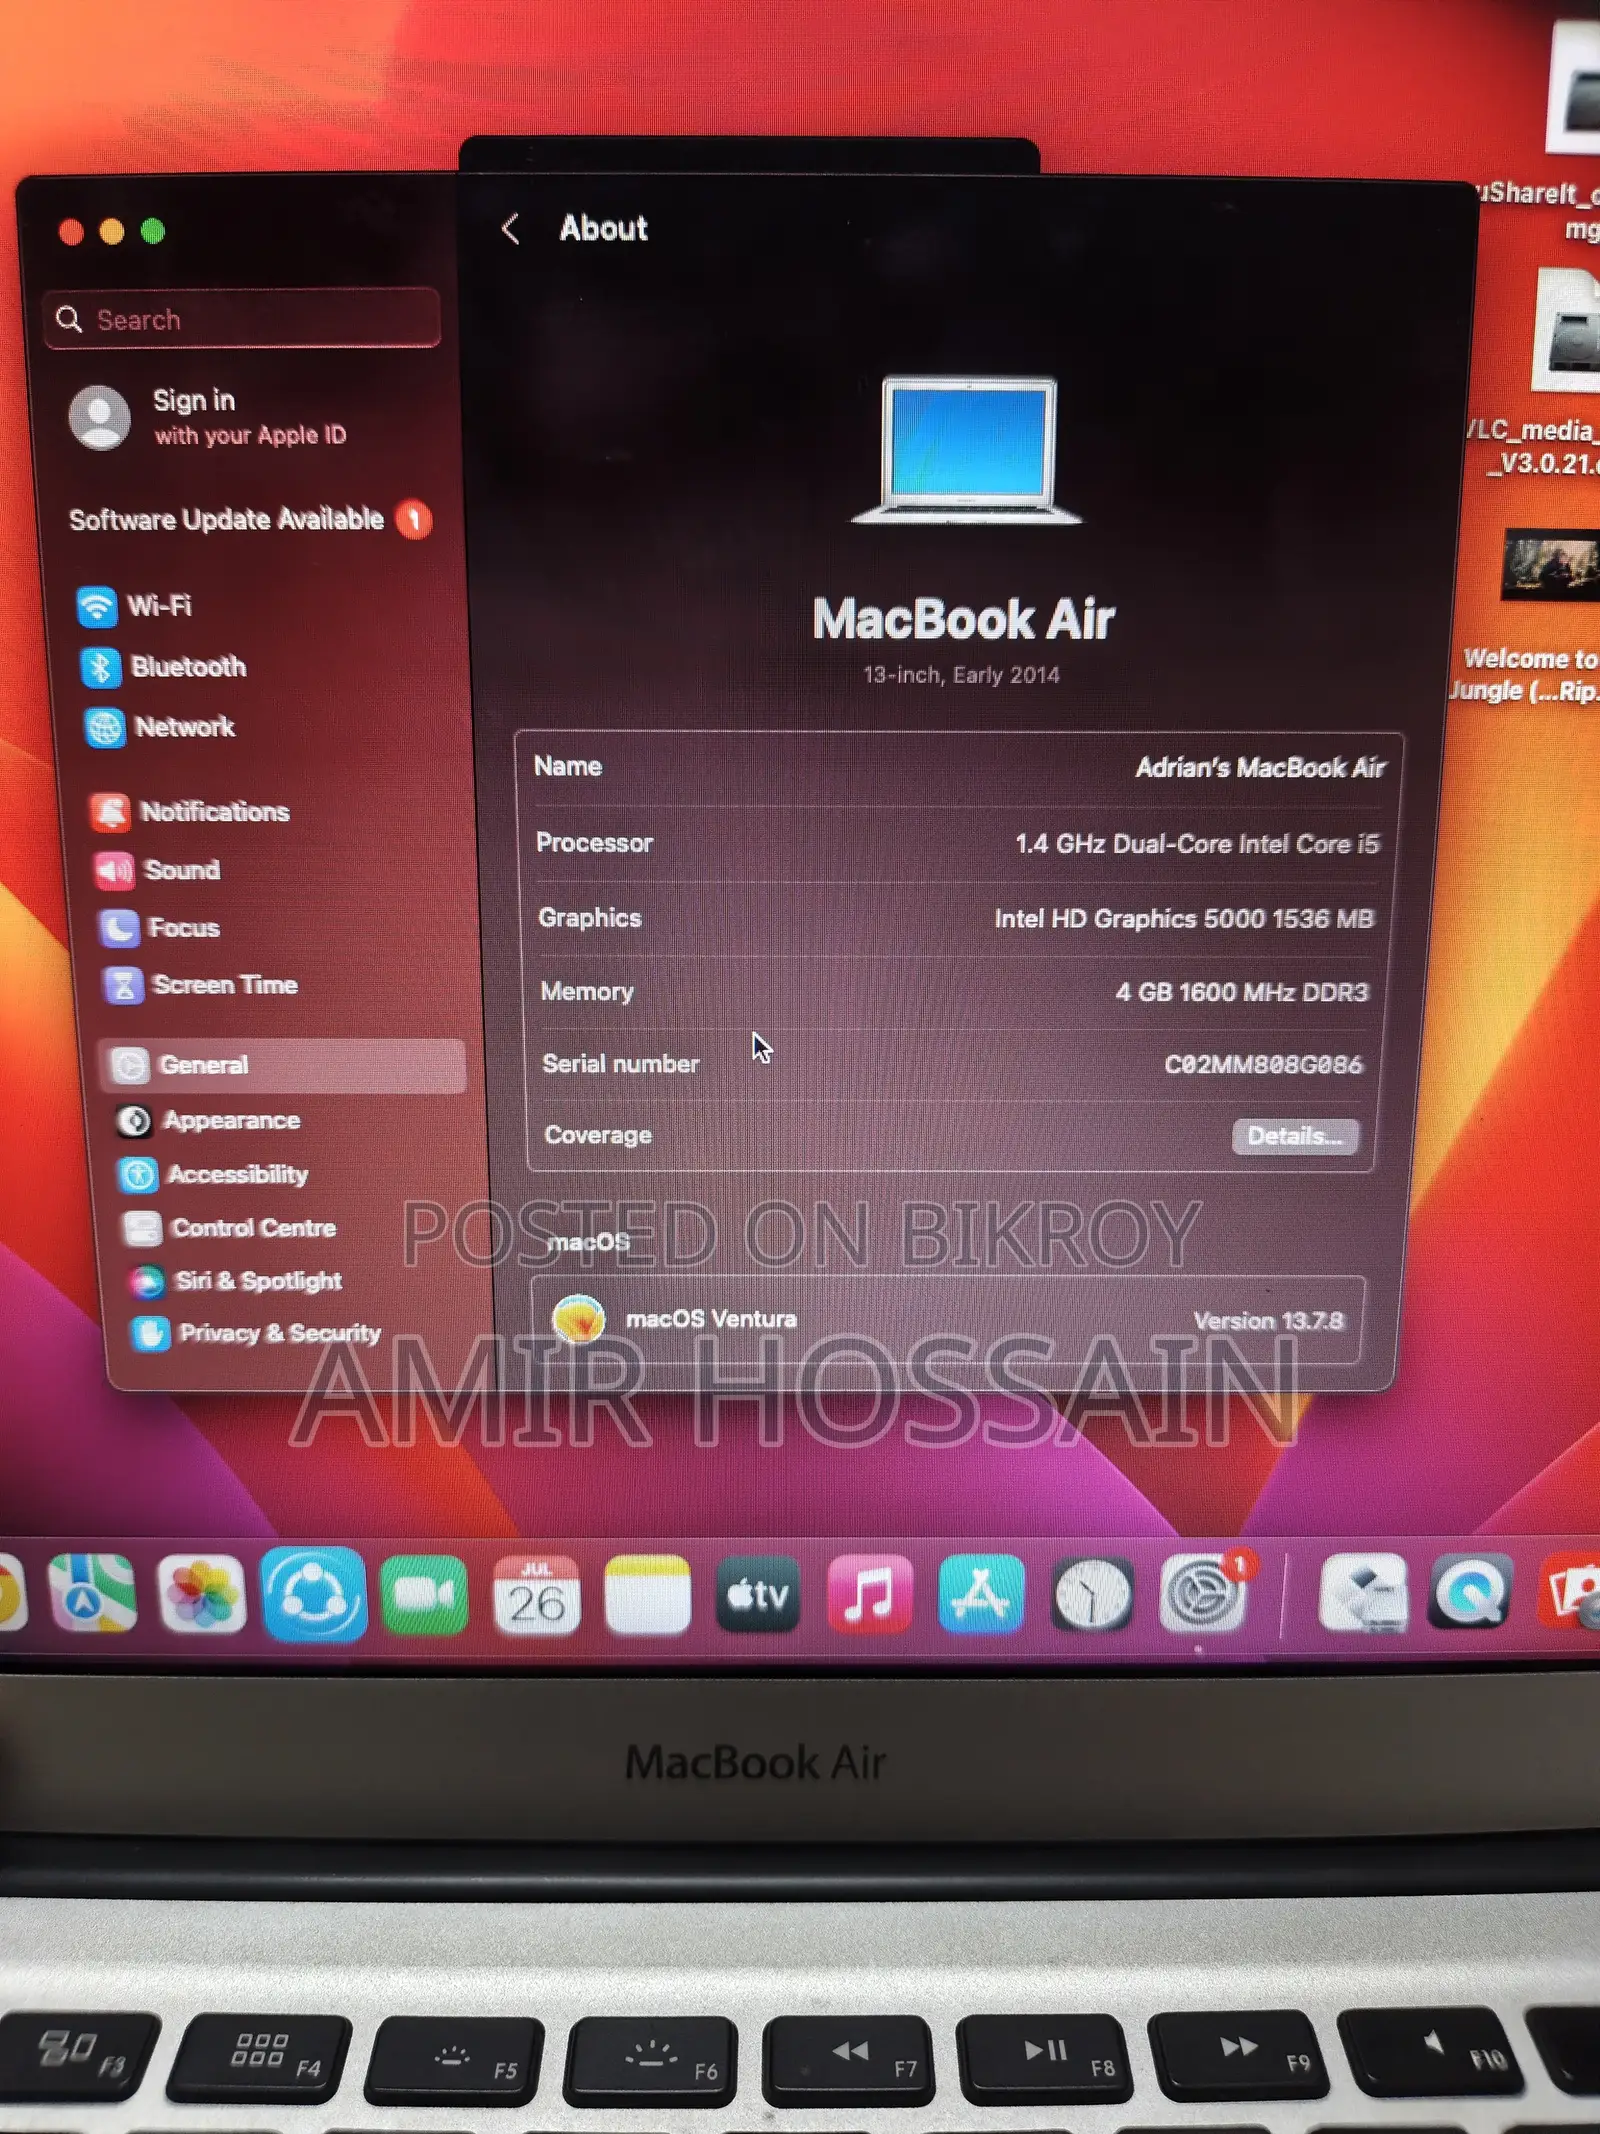Select the processor value 1.4 GHz Dual-Core
This screenshot has width=1600, height=2134.
click(1197, 844)
